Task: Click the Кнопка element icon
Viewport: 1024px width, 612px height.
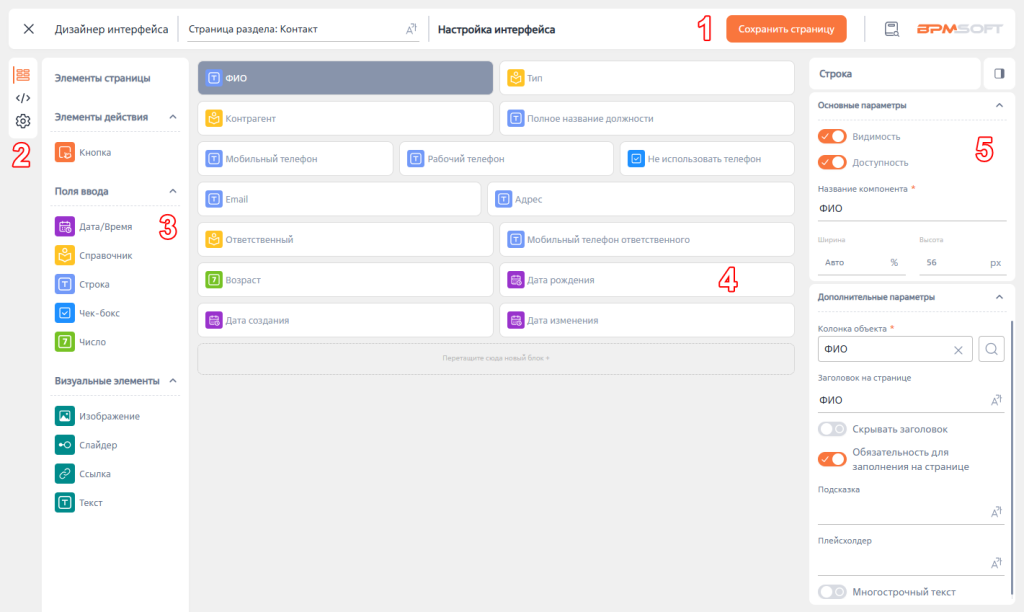Action: click(x=64, y=153)
